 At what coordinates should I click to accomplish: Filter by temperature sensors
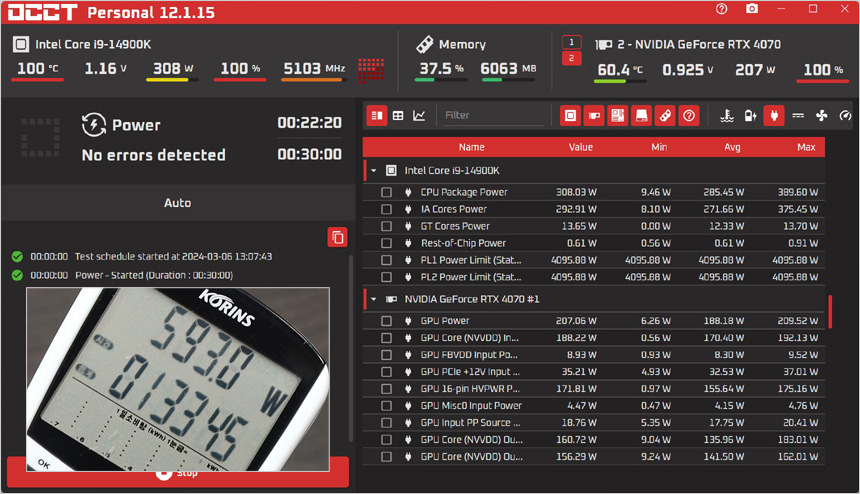tap(727, 116)
